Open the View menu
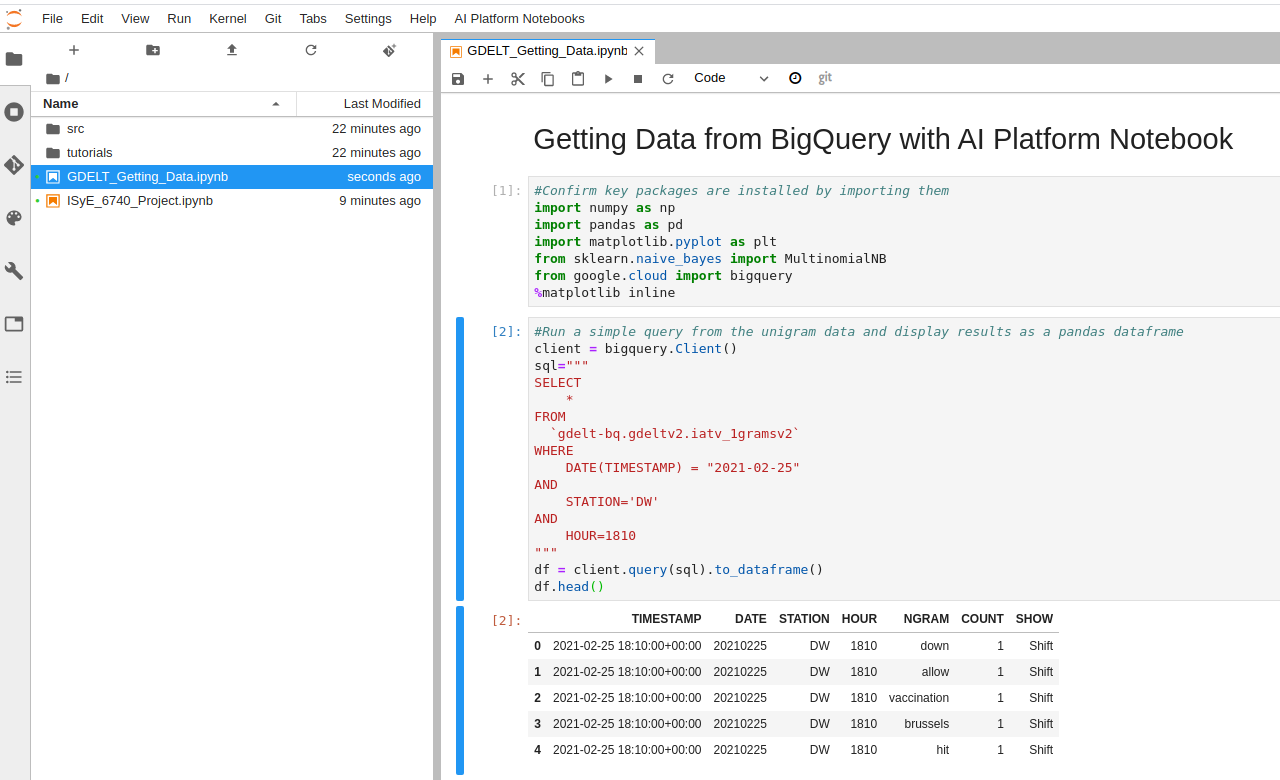 pos(136,18)
